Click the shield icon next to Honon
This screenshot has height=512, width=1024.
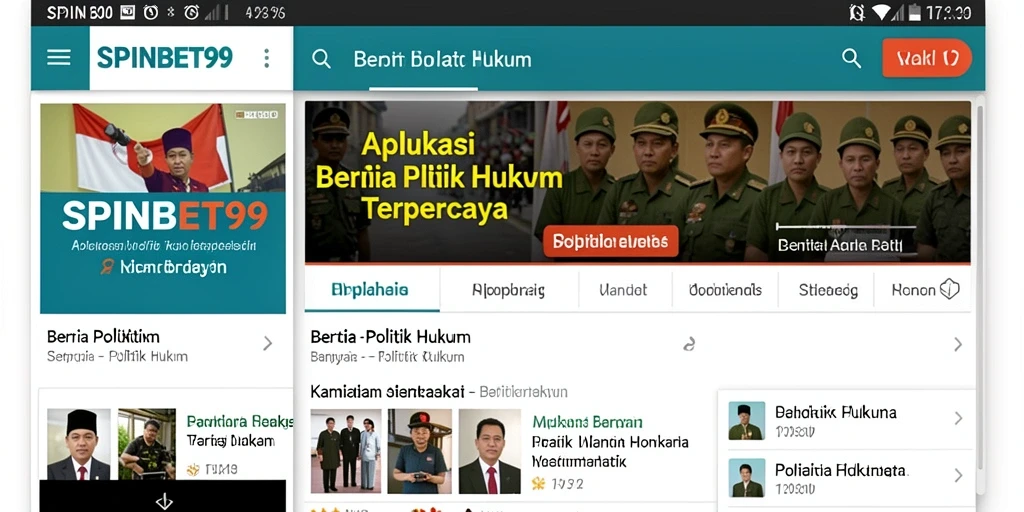[949, 289]
